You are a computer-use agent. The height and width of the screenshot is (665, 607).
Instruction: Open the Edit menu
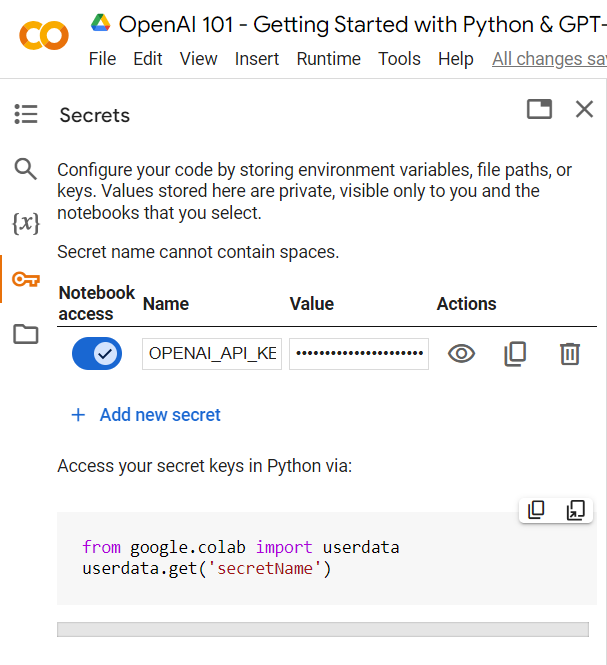tap(148, 59)
